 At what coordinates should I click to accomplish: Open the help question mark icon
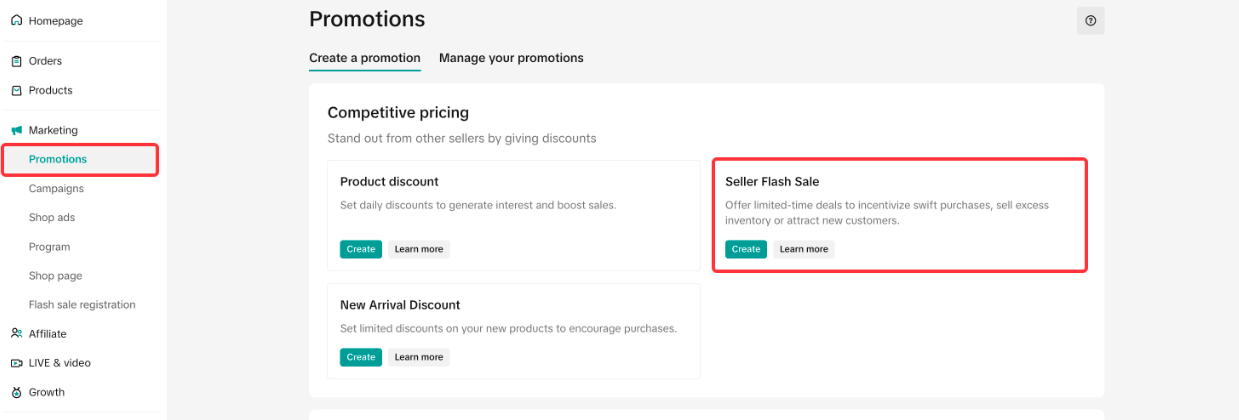(x=1090, y=20)
